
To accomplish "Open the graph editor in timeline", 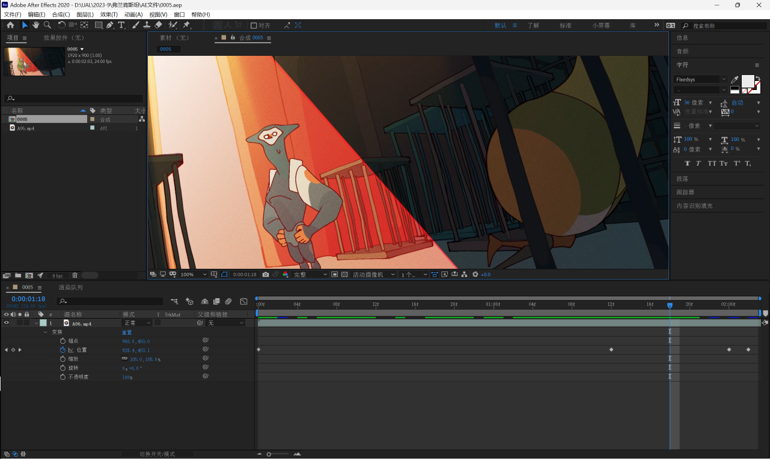I will [244, 301].
